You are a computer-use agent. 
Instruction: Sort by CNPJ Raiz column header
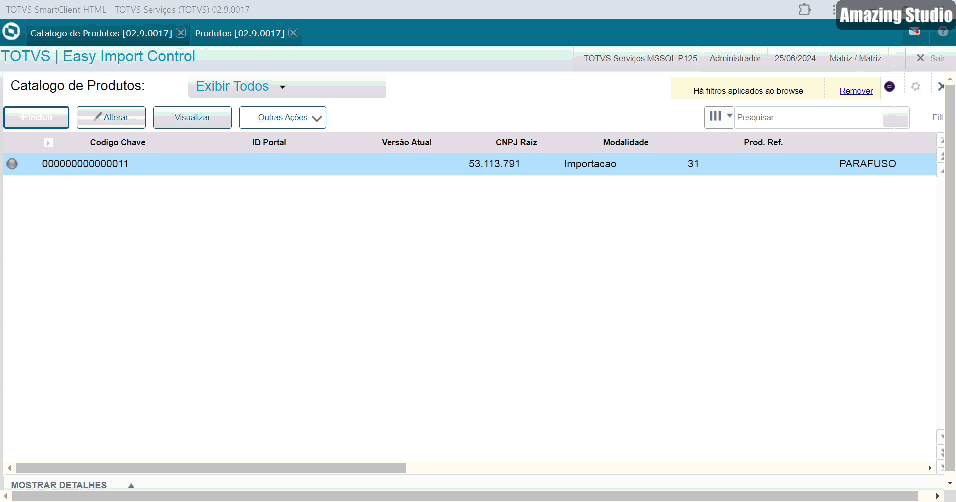(516, 142)
